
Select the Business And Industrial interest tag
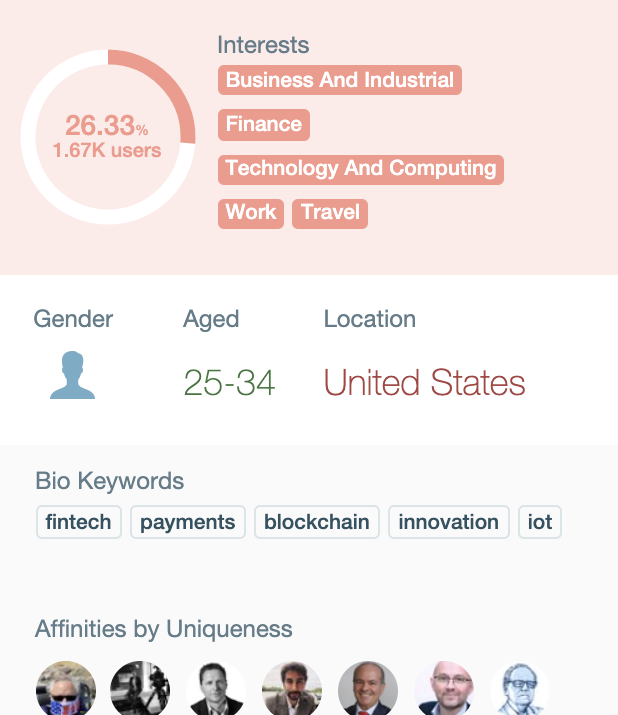(340, 80)
